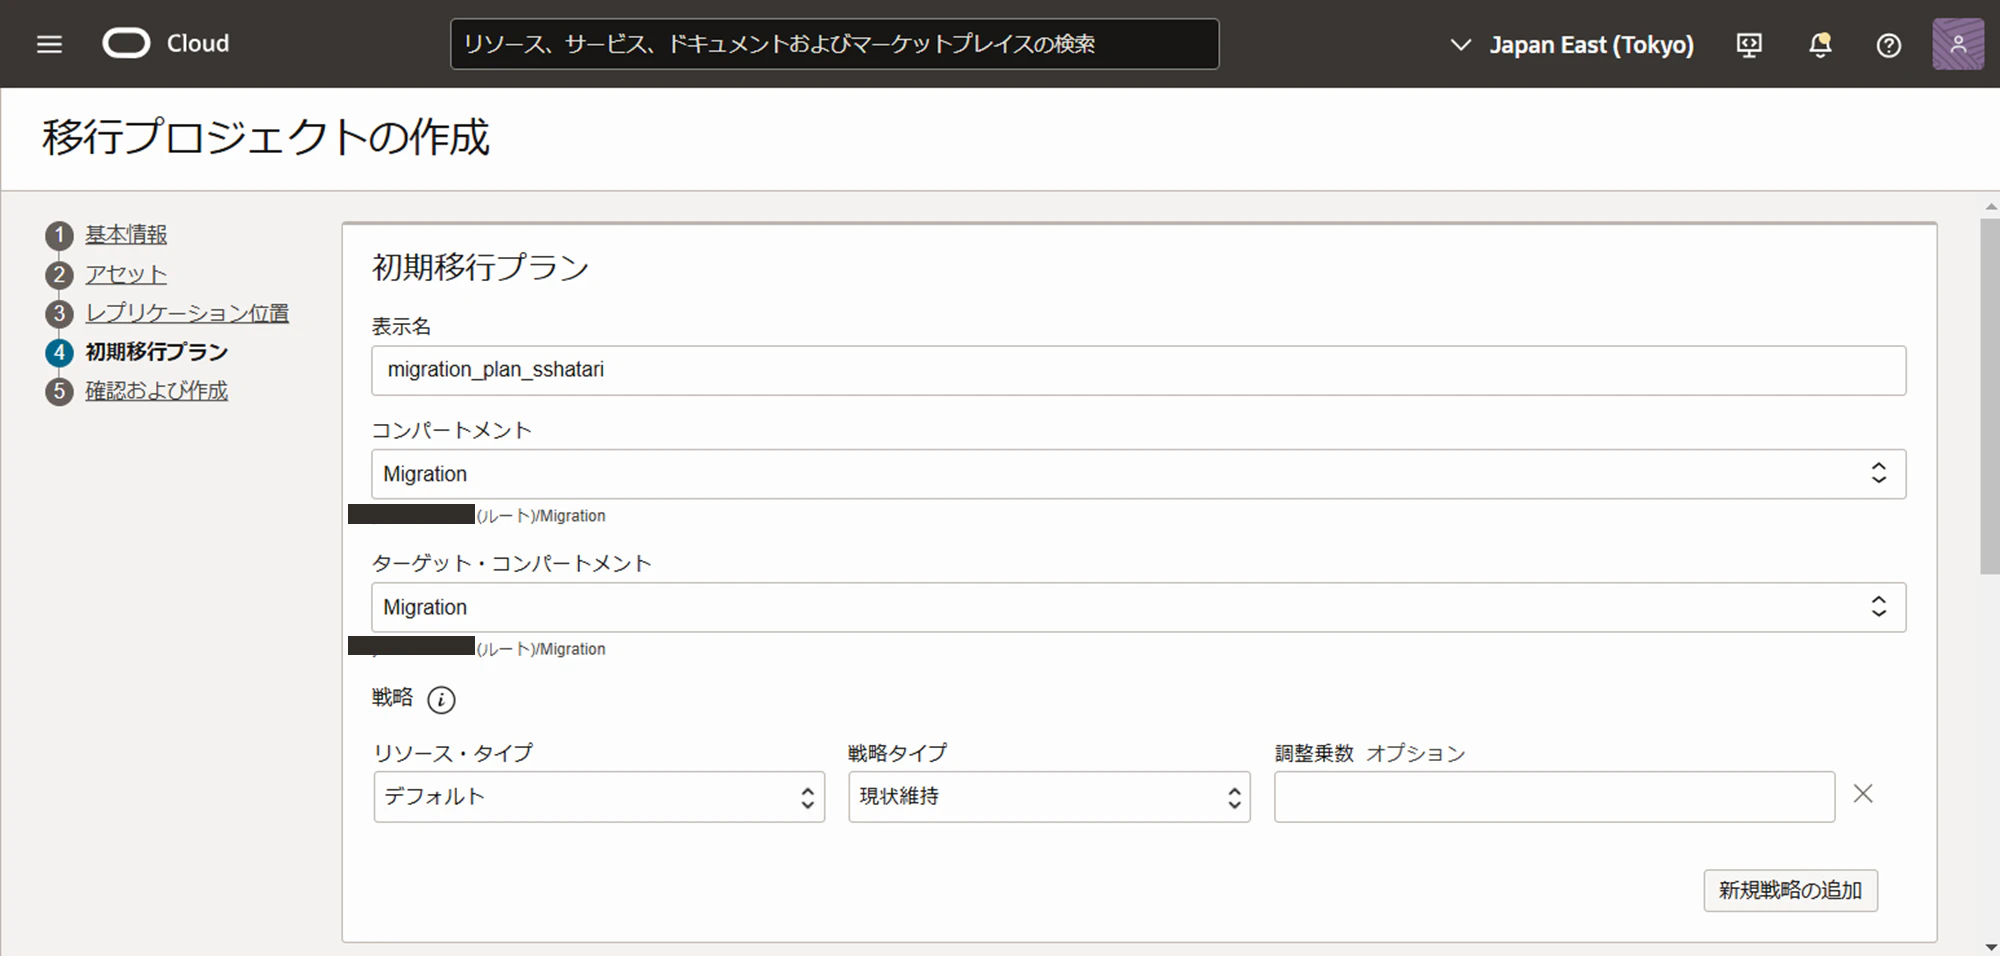Open the 戦略タイプ dropdown
Viewport: 2000px width, 956px height.
(x=1049, y=797)
